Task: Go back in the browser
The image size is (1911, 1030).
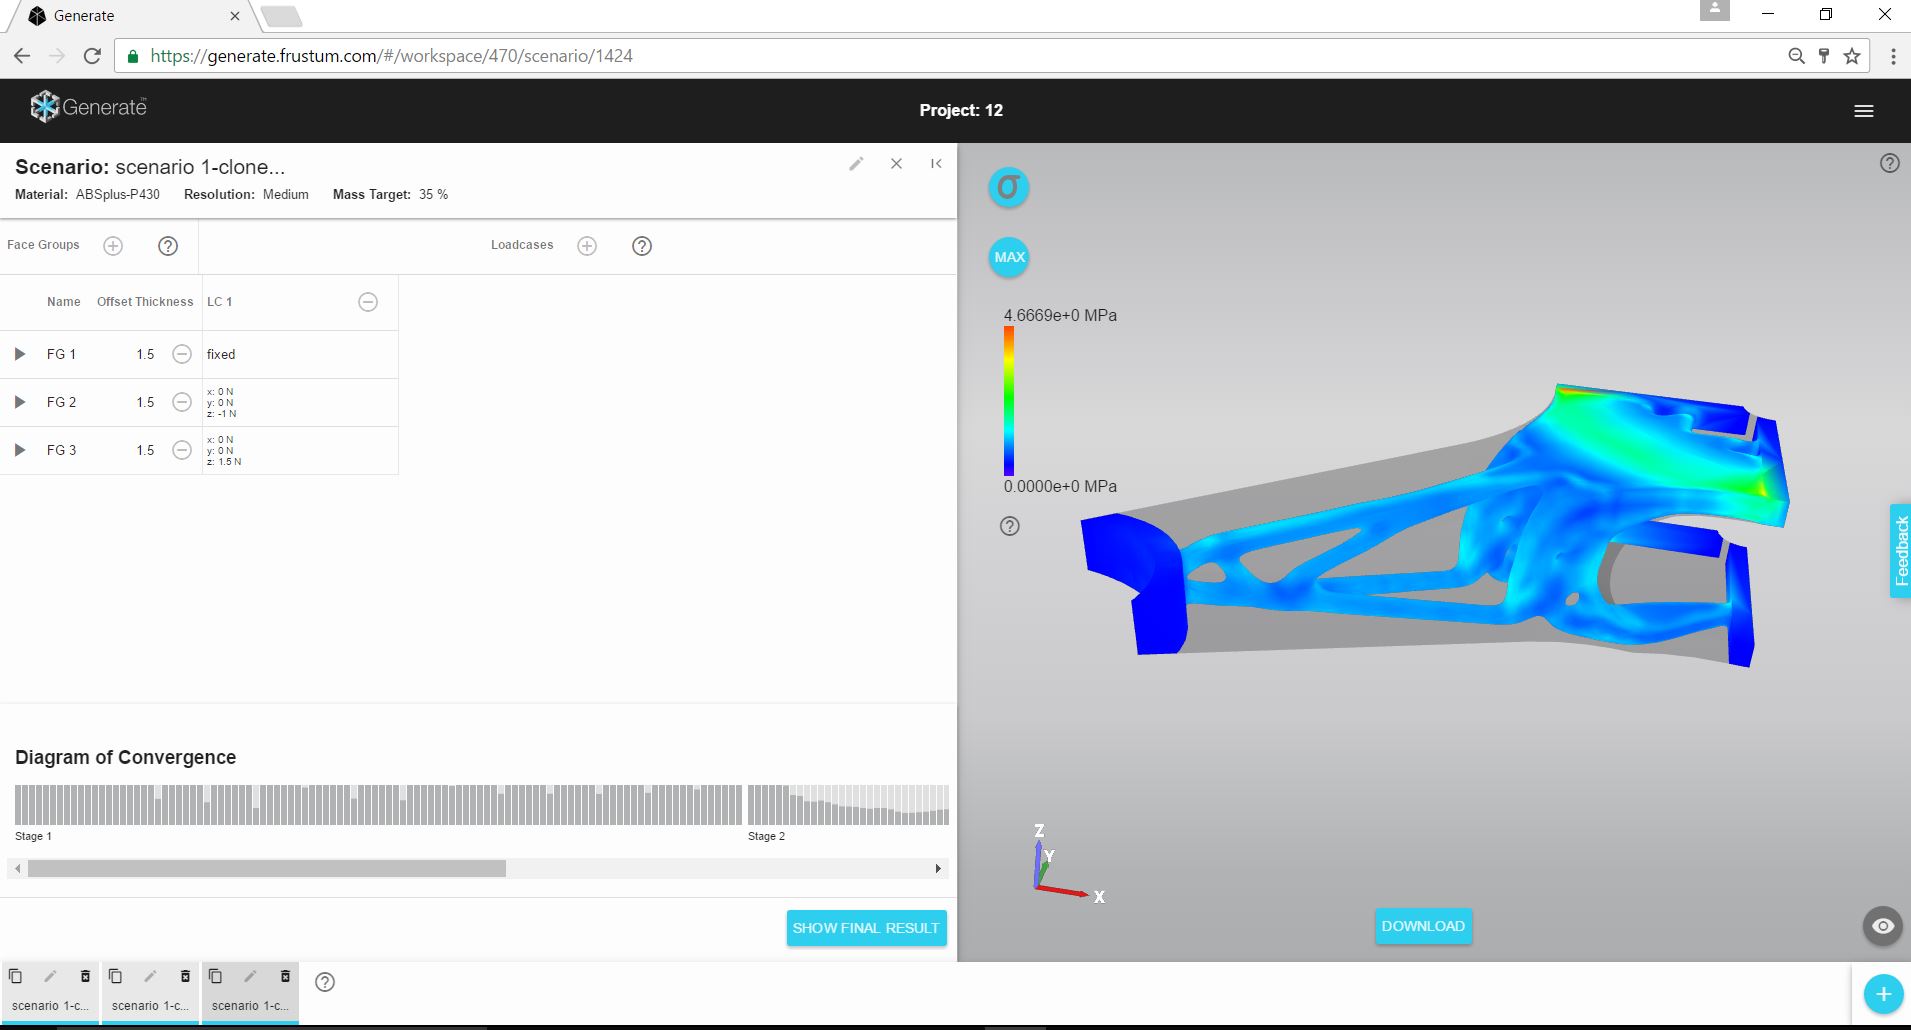Action: pyautogui.click(x=22, y=56)
